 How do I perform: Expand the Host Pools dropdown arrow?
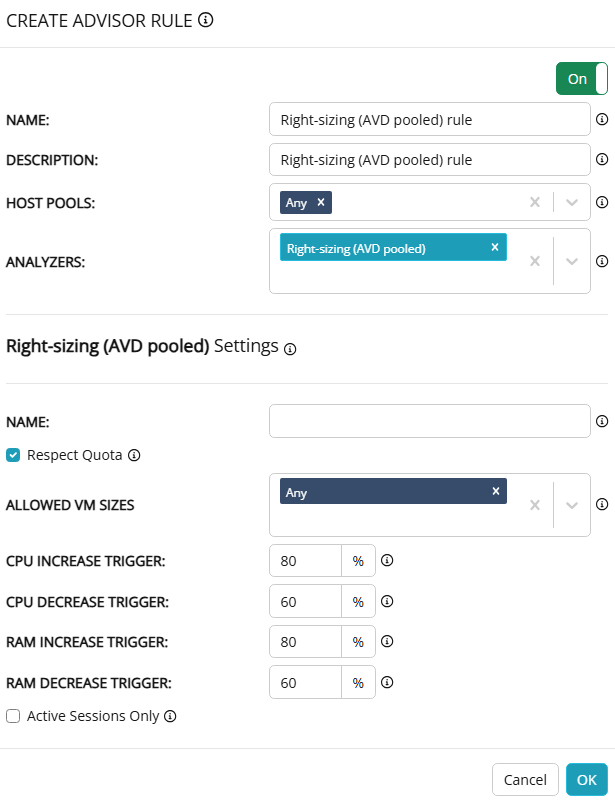[x=572, y=202]
